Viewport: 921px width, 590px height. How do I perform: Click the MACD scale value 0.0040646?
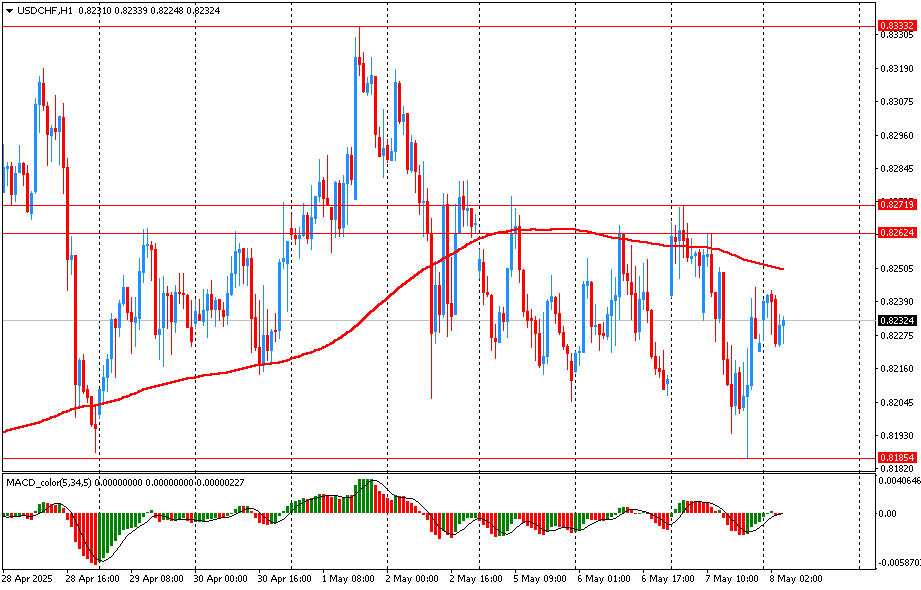898,481
